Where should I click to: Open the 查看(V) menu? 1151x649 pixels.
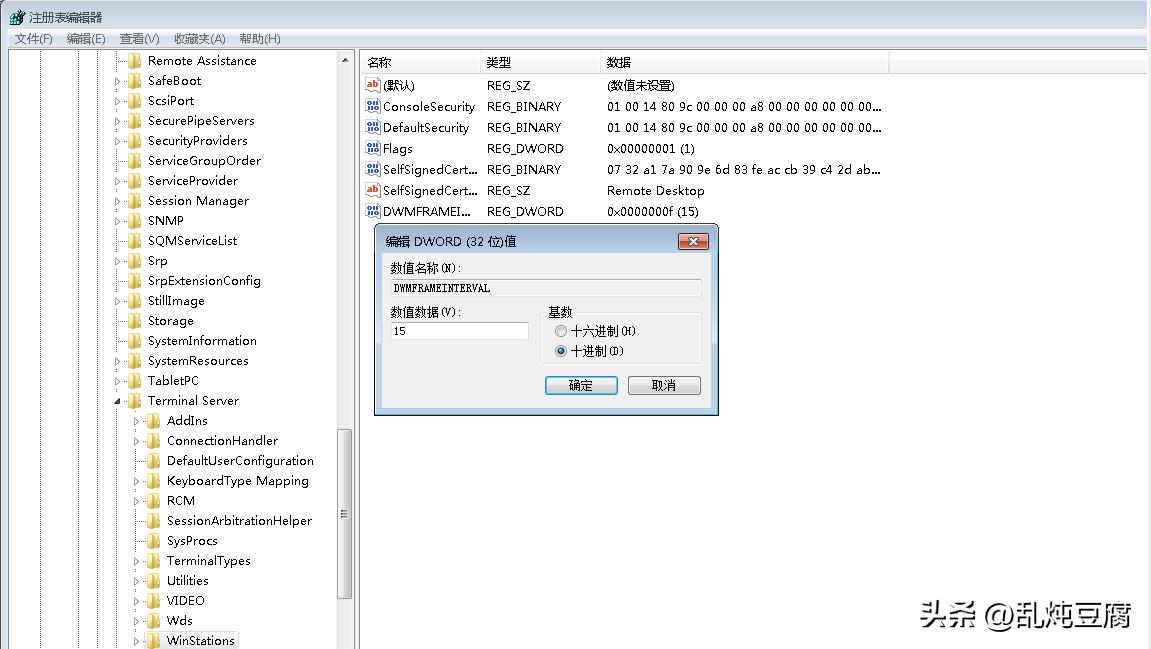point(138,38)
